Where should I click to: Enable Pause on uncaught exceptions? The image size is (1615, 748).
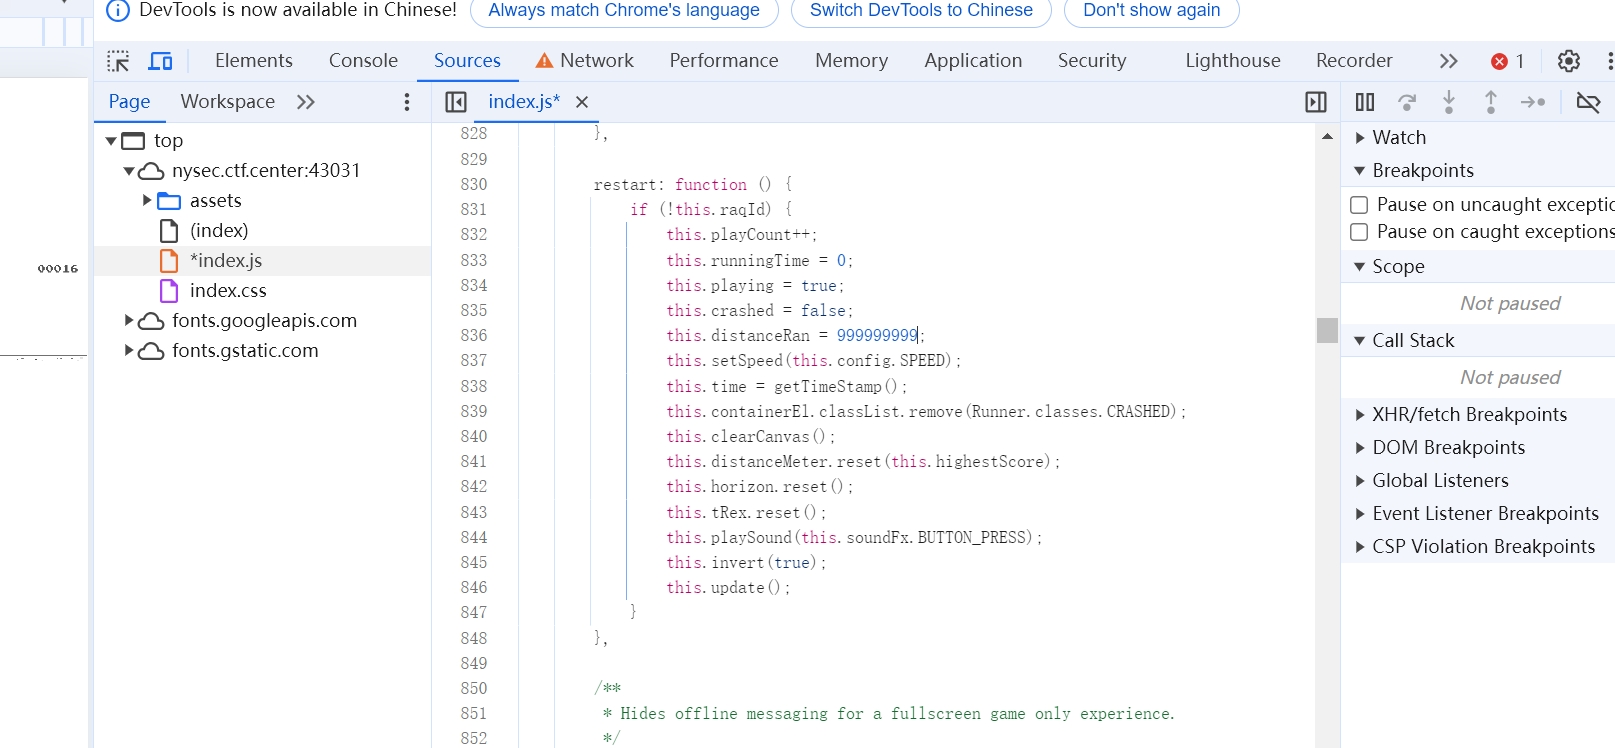pyautogui.click(x=1359, y=205)
